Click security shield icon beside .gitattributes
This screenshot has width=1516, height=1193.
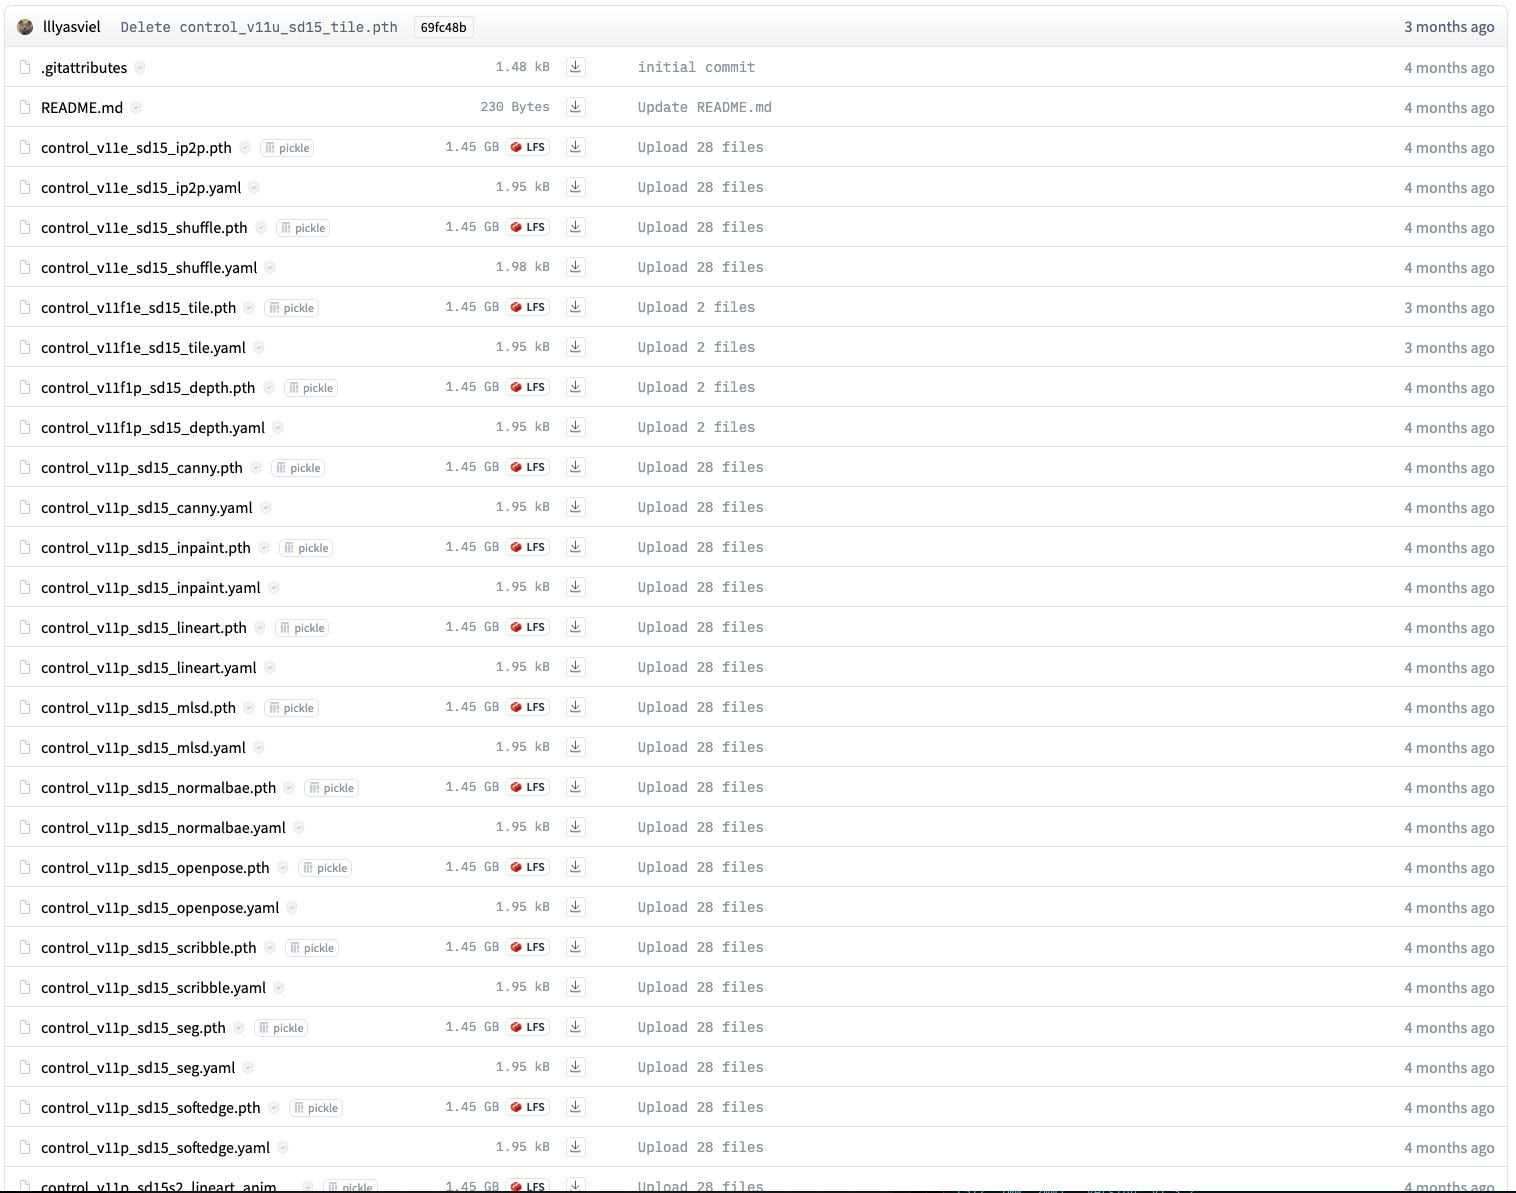click(x=140, y=68)
